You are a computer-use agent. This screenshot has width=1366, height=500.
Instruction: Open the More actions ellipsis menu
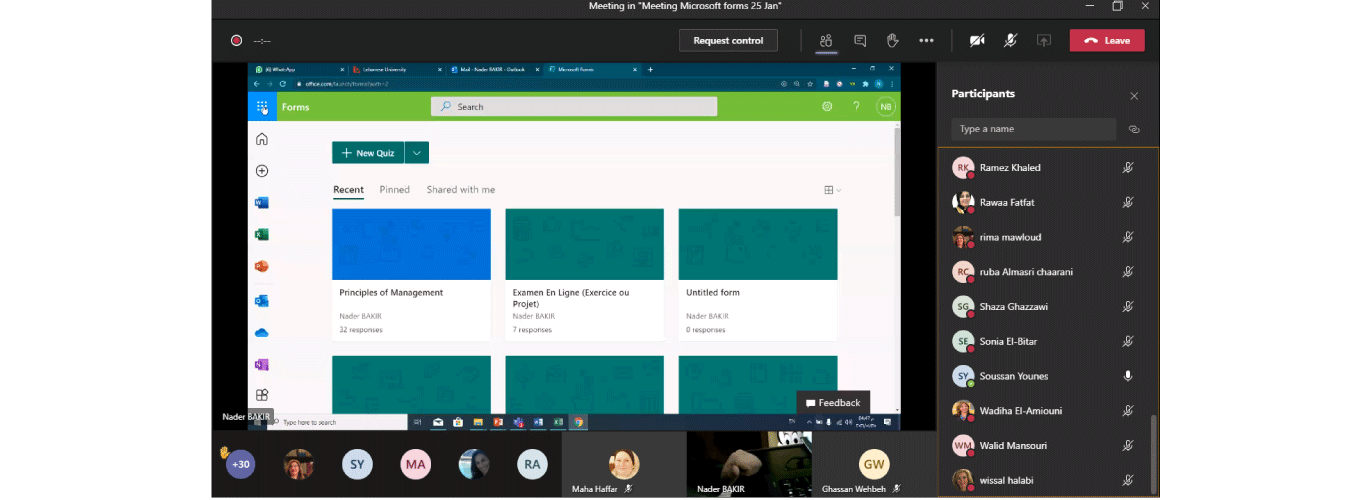click(x=926, y=41)
